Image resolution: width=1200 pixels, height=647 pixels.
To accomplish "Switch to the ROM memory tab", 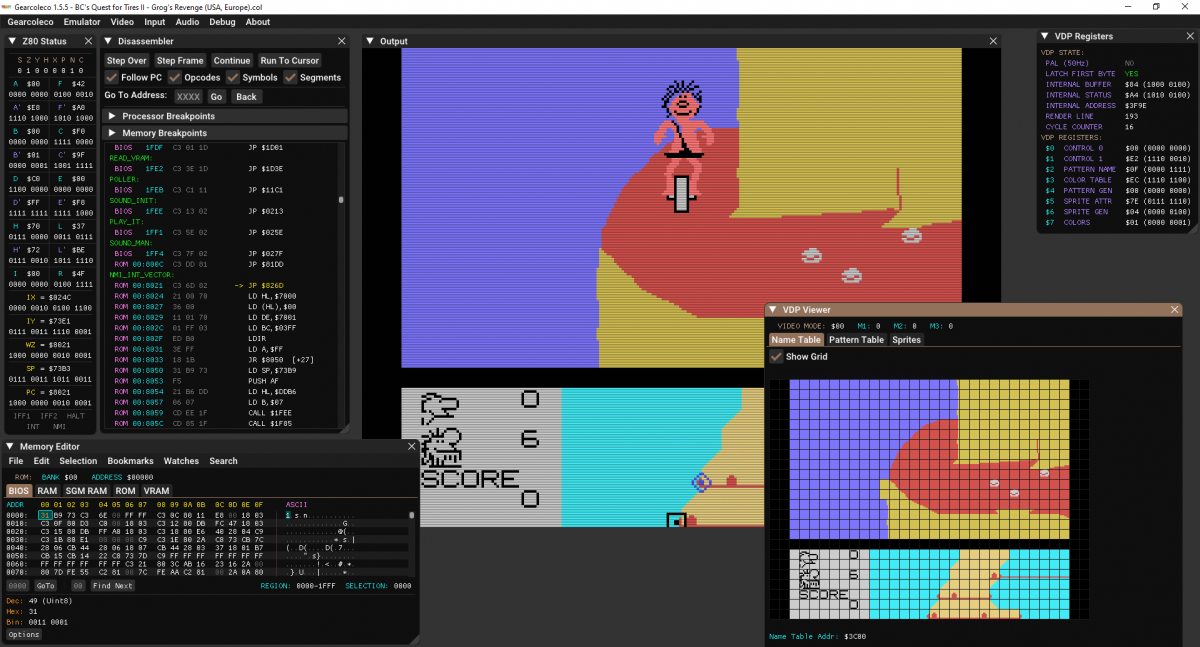I will click(125, 491).
